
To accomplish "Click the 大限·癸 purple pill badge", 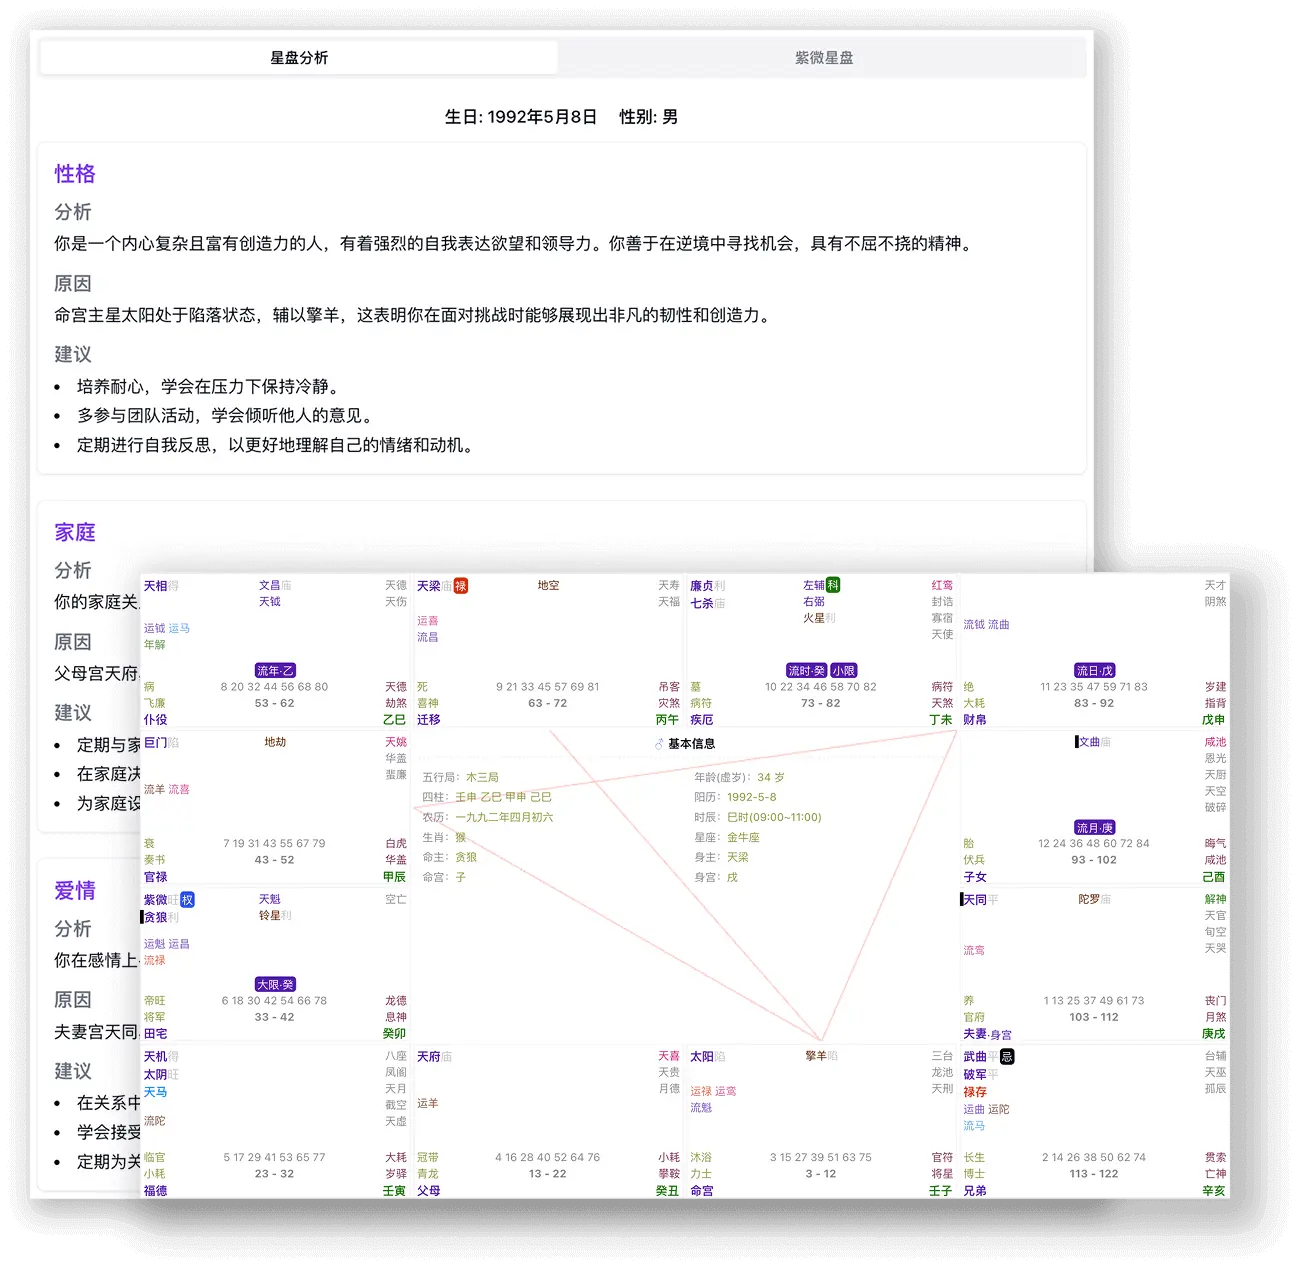I will pyautogui.click(x=277, y=984).
